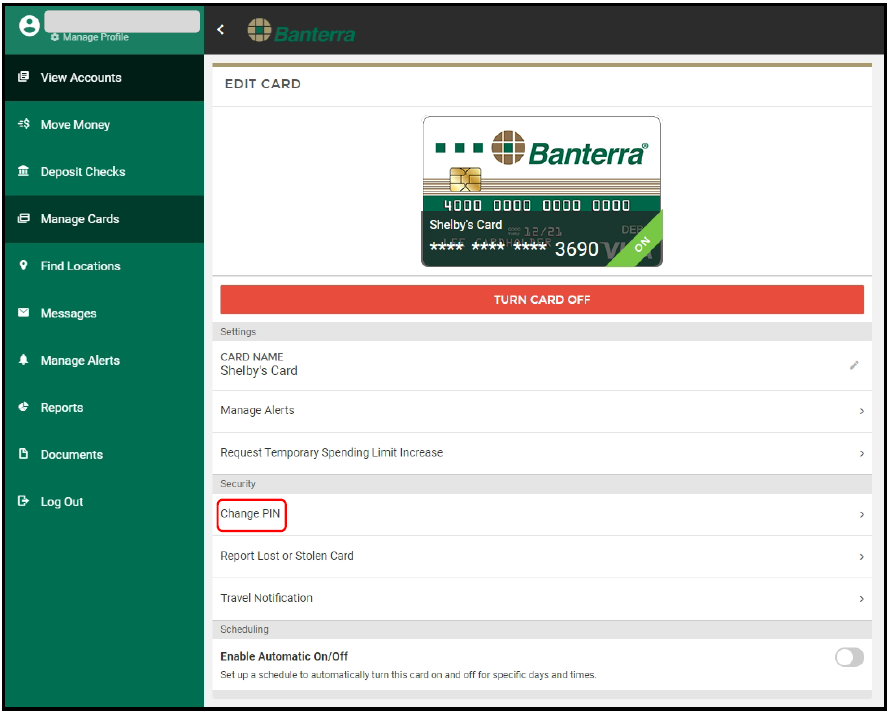Open View Accounts in the sidebar

tap(81, 78)
